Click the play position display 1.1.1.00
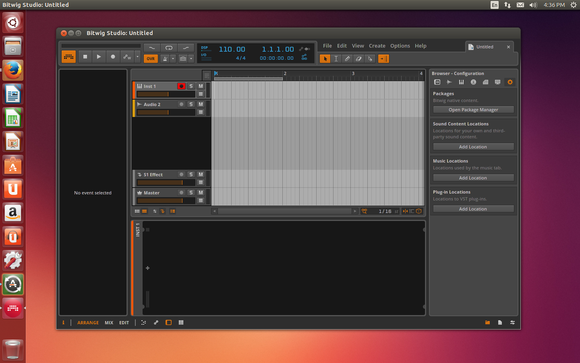580x363 pixels. (278, 49)
